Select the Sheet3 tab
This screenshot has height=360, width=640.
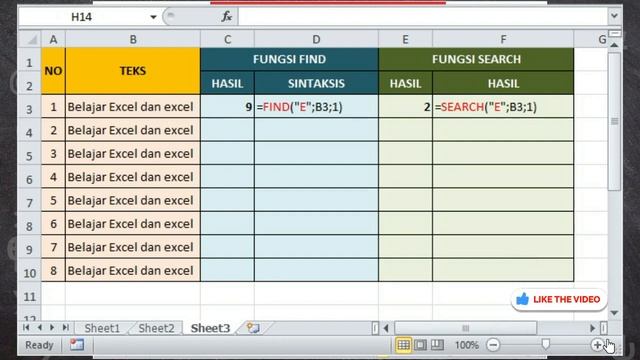pyautogui.click(x=210, y=328)
